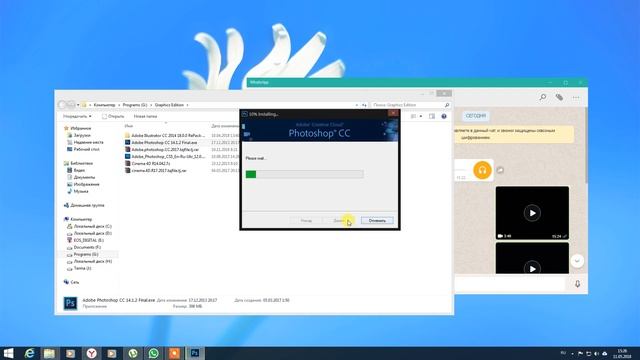Click the Отменить button in the installer

377,220
